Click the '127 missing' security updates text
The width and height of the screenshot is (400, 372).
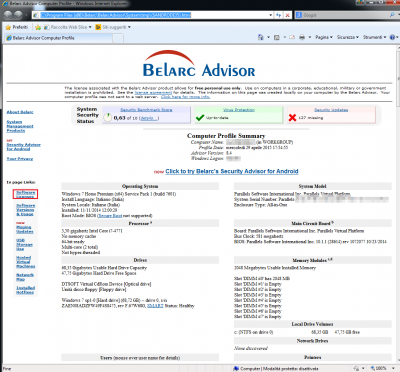pyautogui.click(x=311, y=118)
